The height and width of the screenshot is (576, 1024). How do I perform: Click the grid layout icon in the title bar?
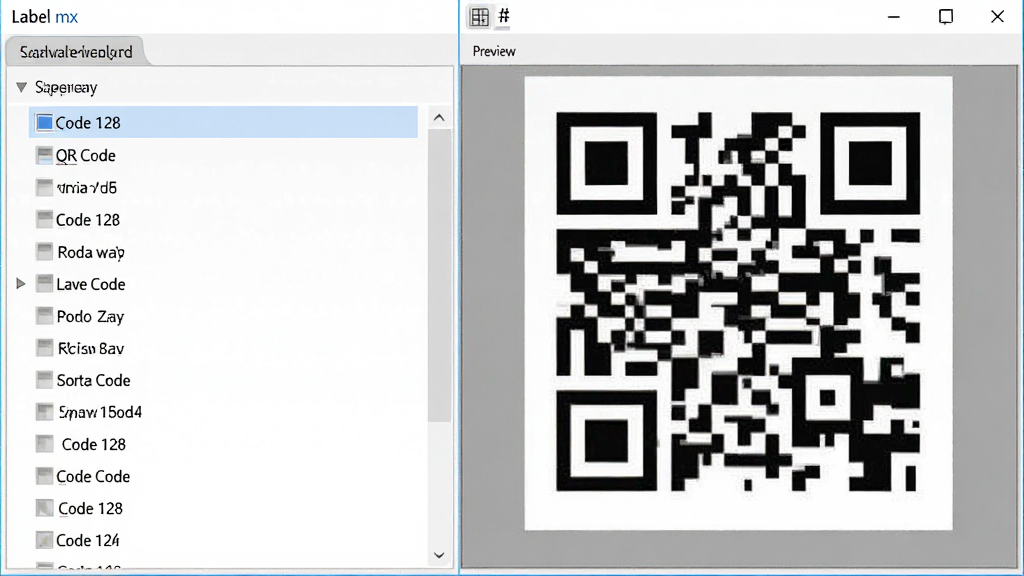479,17
